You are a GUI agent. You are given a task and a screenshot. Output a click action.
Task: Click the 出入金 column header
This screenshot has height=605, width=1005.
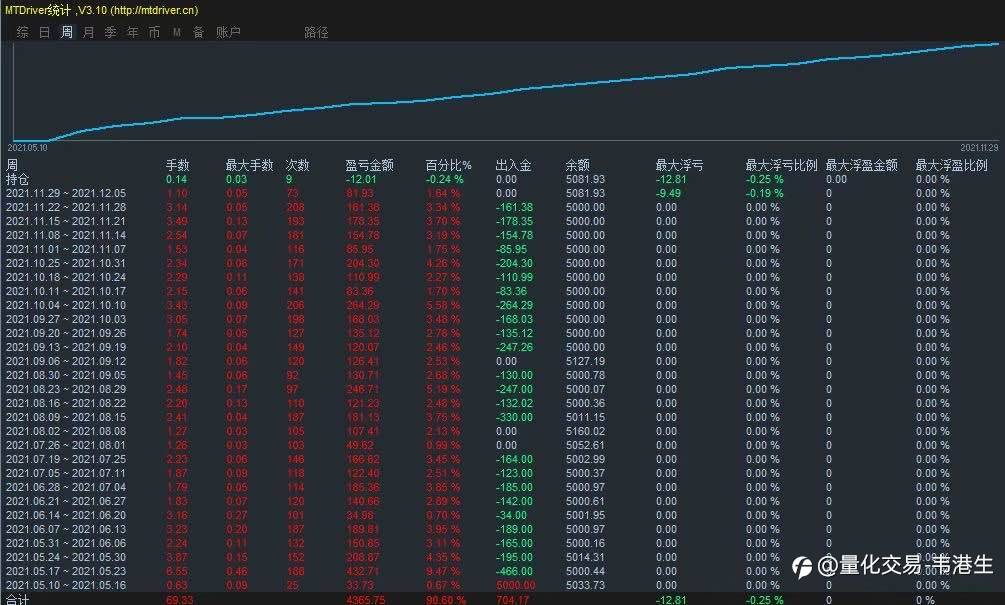(x=513, y=165)
